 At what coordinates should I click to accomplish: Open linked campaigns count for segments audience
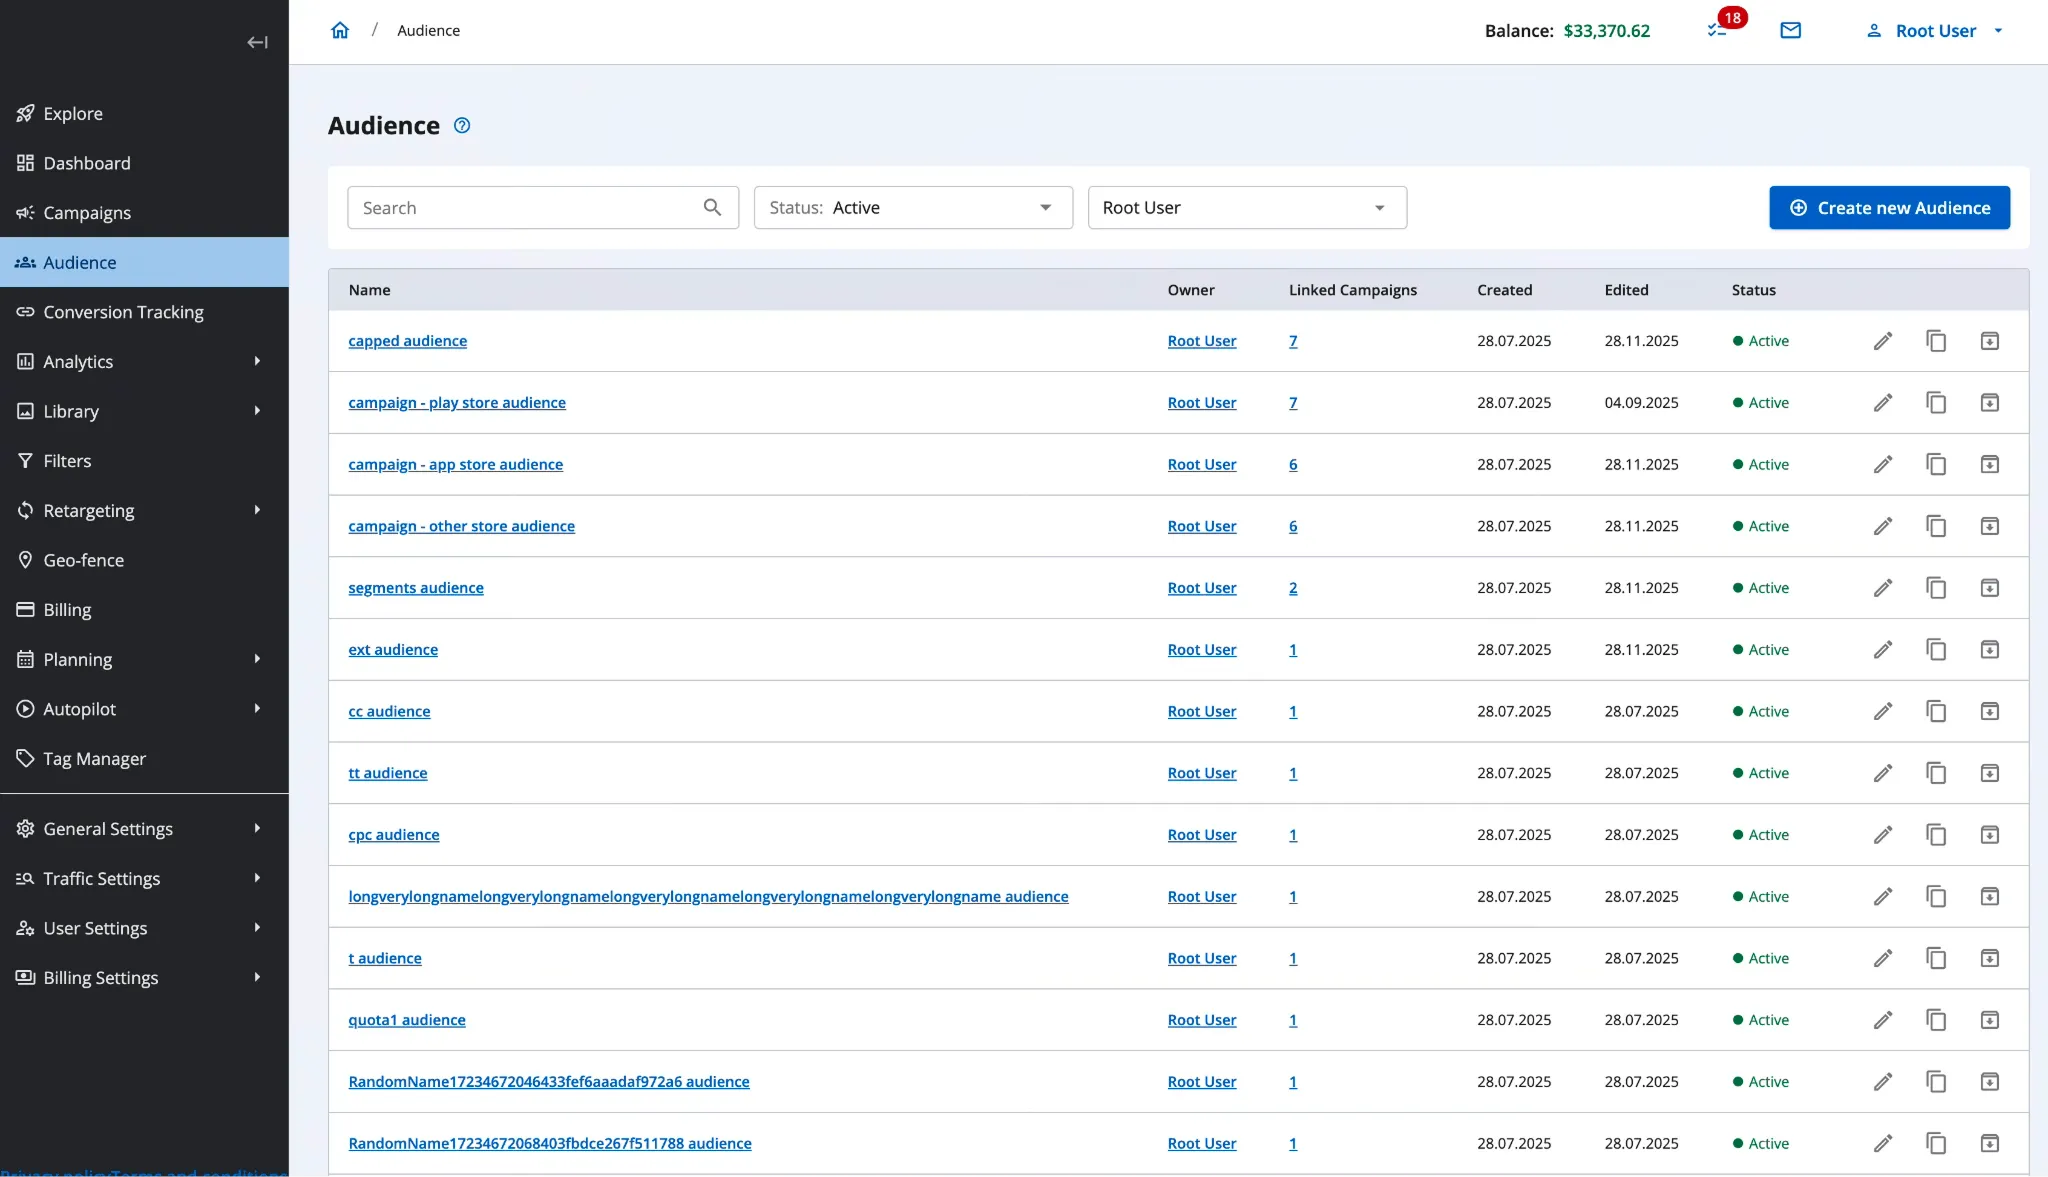(1293, 588)
